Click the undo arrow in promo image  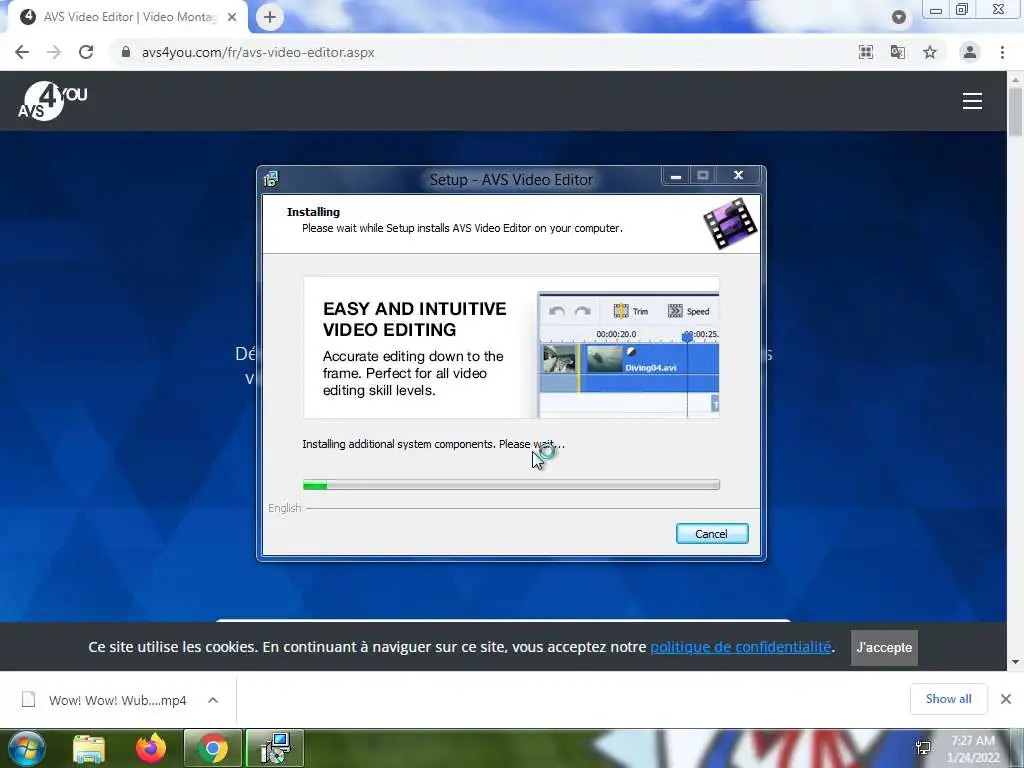click(557, 311)
